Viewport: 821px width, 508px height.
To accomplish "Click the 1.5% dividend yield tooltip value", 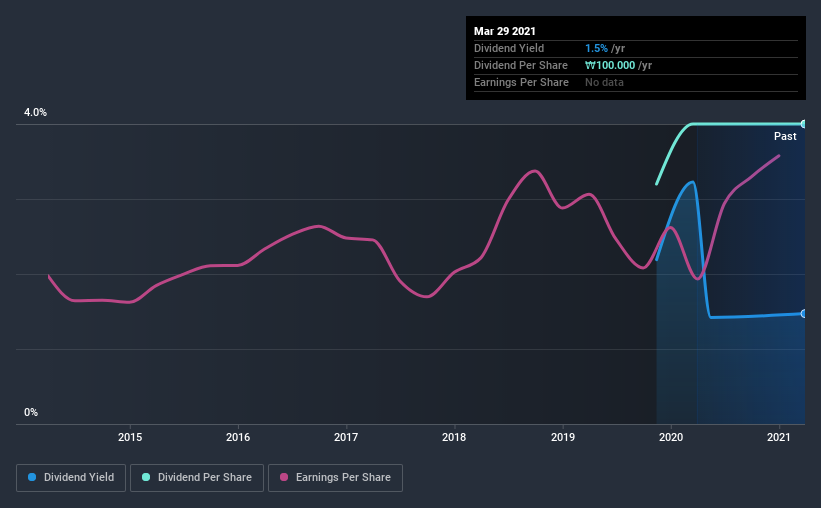I will [596, 48].
